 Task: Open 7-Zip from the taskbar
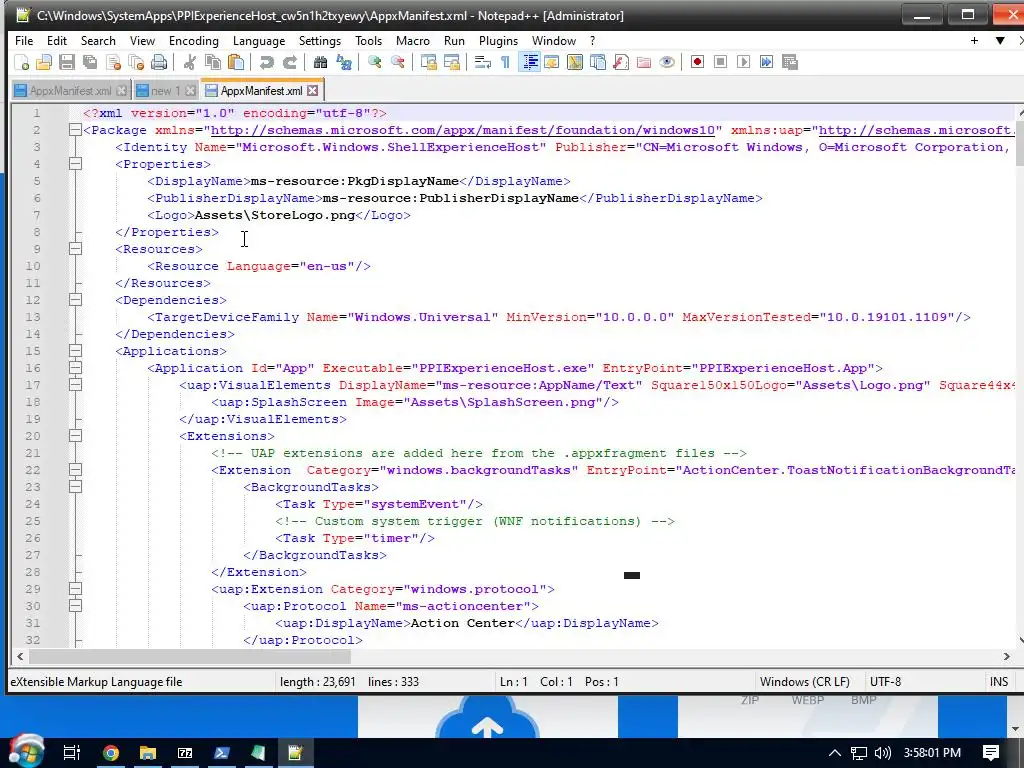point(185,753)
